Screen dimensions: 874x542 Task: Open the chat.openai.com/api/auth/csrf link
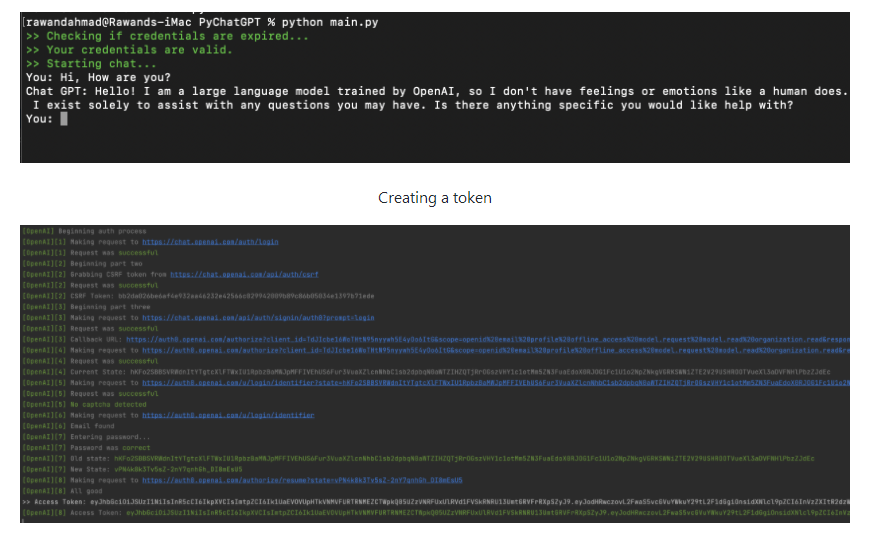tap(244, 274)
